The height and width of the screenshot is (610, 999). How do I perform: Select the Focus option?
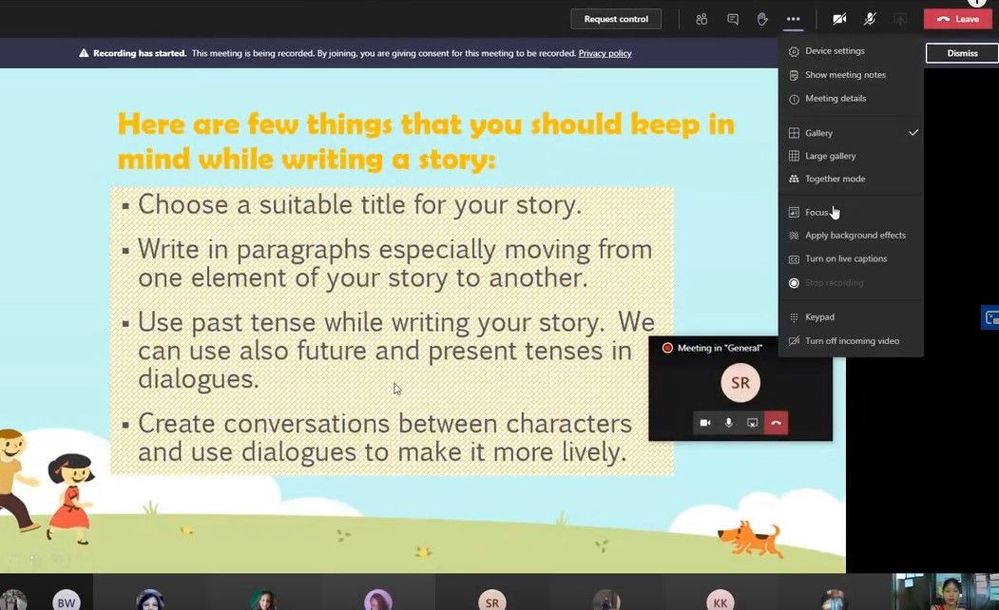851,212
